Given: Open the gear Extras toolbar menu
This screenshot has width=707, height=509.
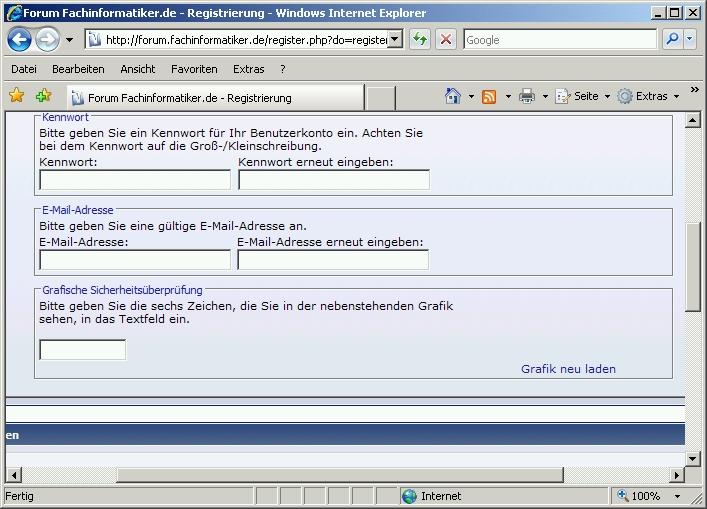Looking at the screenshot, I should (648, 96).
